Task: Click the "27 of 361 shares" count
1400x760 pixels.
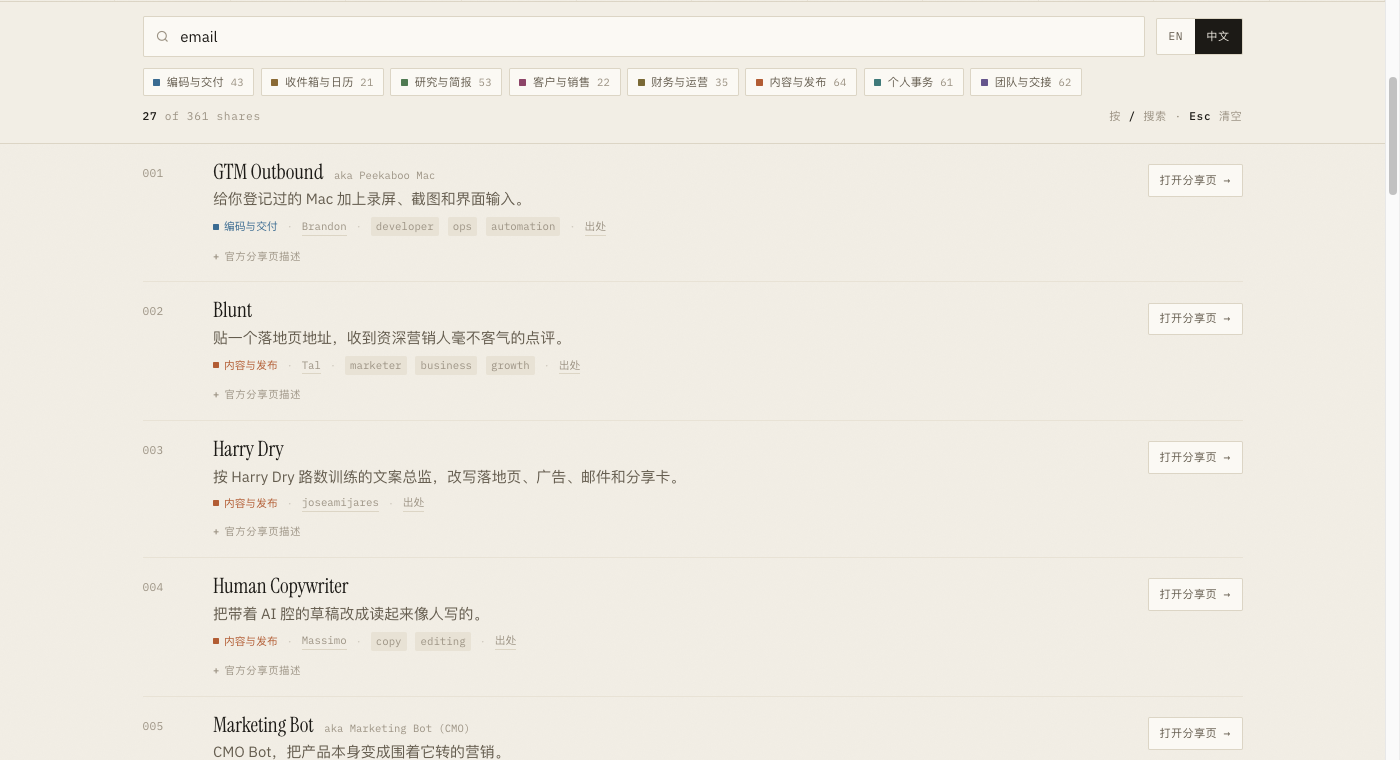Action: (201, 116)
